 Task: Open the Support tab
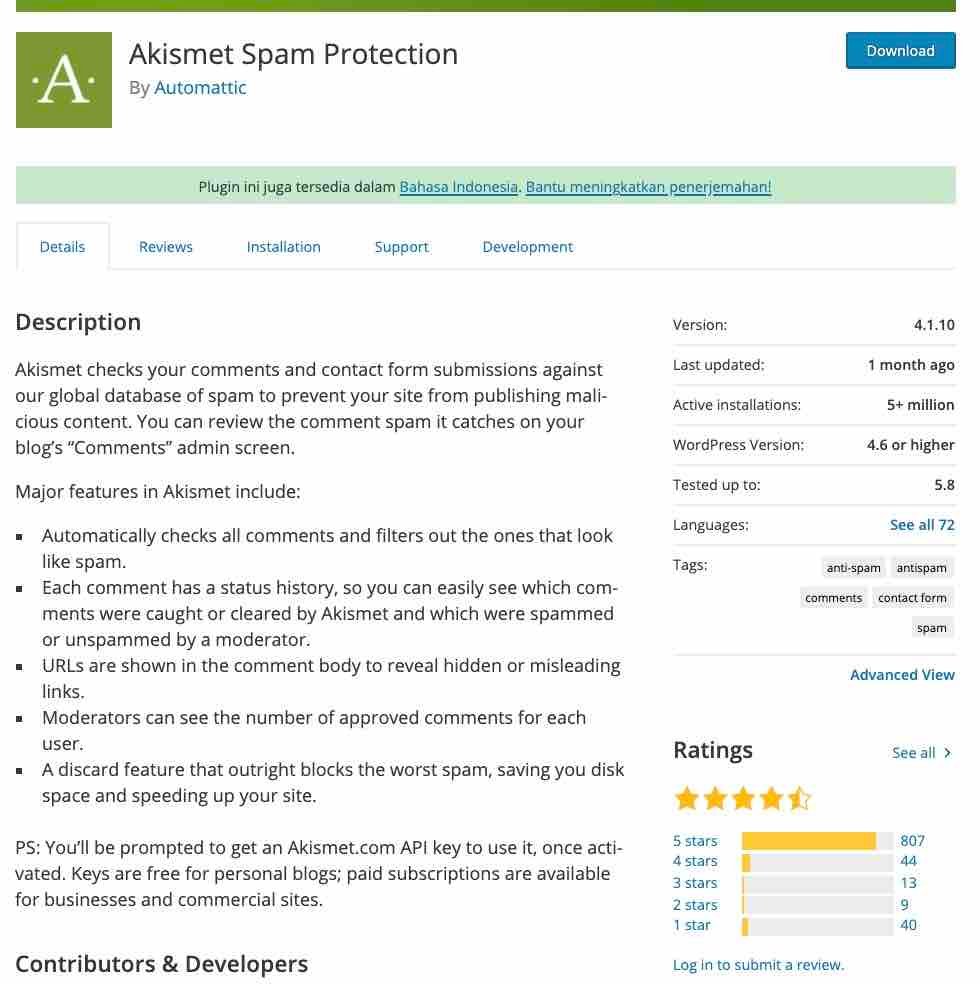coord(401,246)
